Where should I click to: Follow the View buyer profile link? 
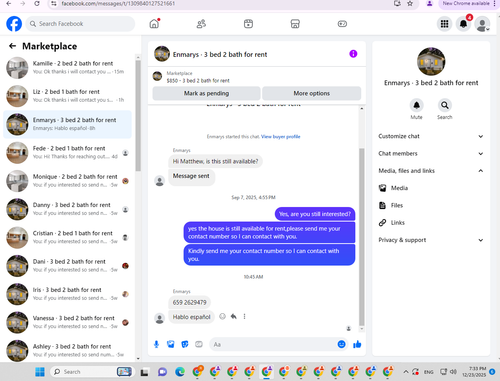coord(281,136)
